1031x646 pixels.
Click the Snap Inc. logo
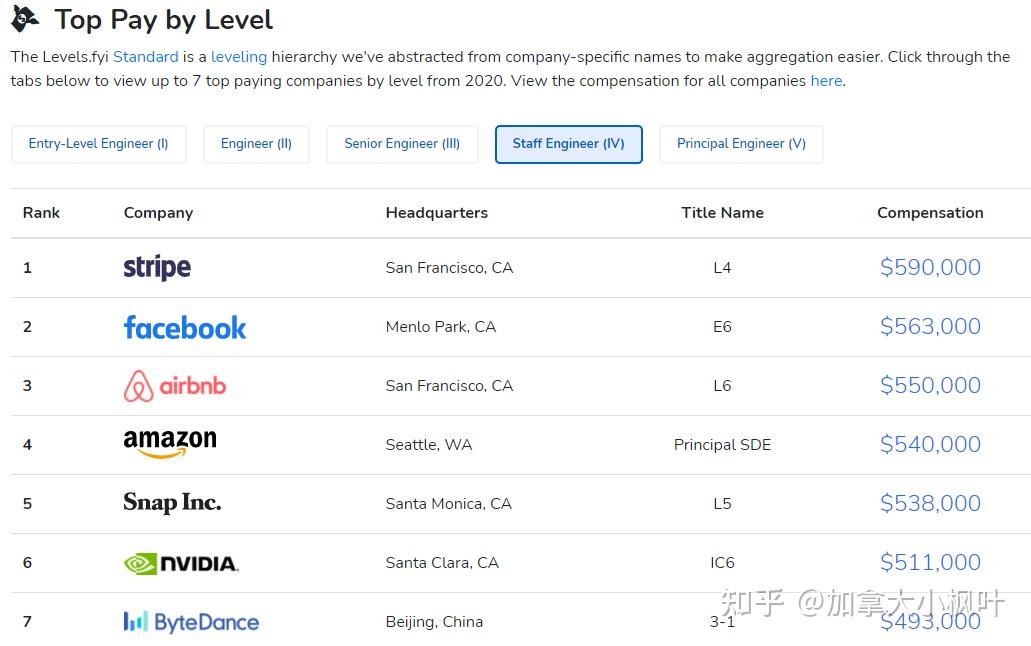pyautogui.click(x=172, y=503)
